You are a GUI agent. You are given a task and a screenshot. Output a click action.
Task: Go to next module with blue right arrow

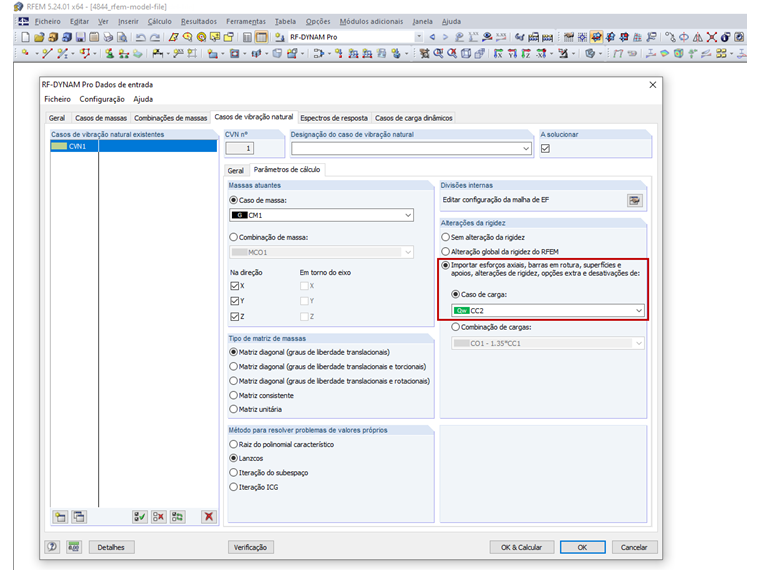click(445, 37)
